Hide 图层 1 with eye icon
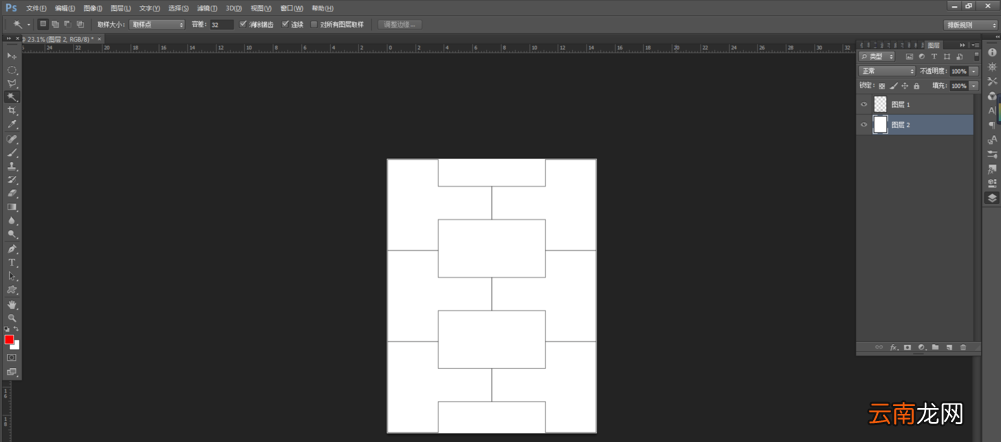Screen dimensions: 1001x442 coord(864,104)
